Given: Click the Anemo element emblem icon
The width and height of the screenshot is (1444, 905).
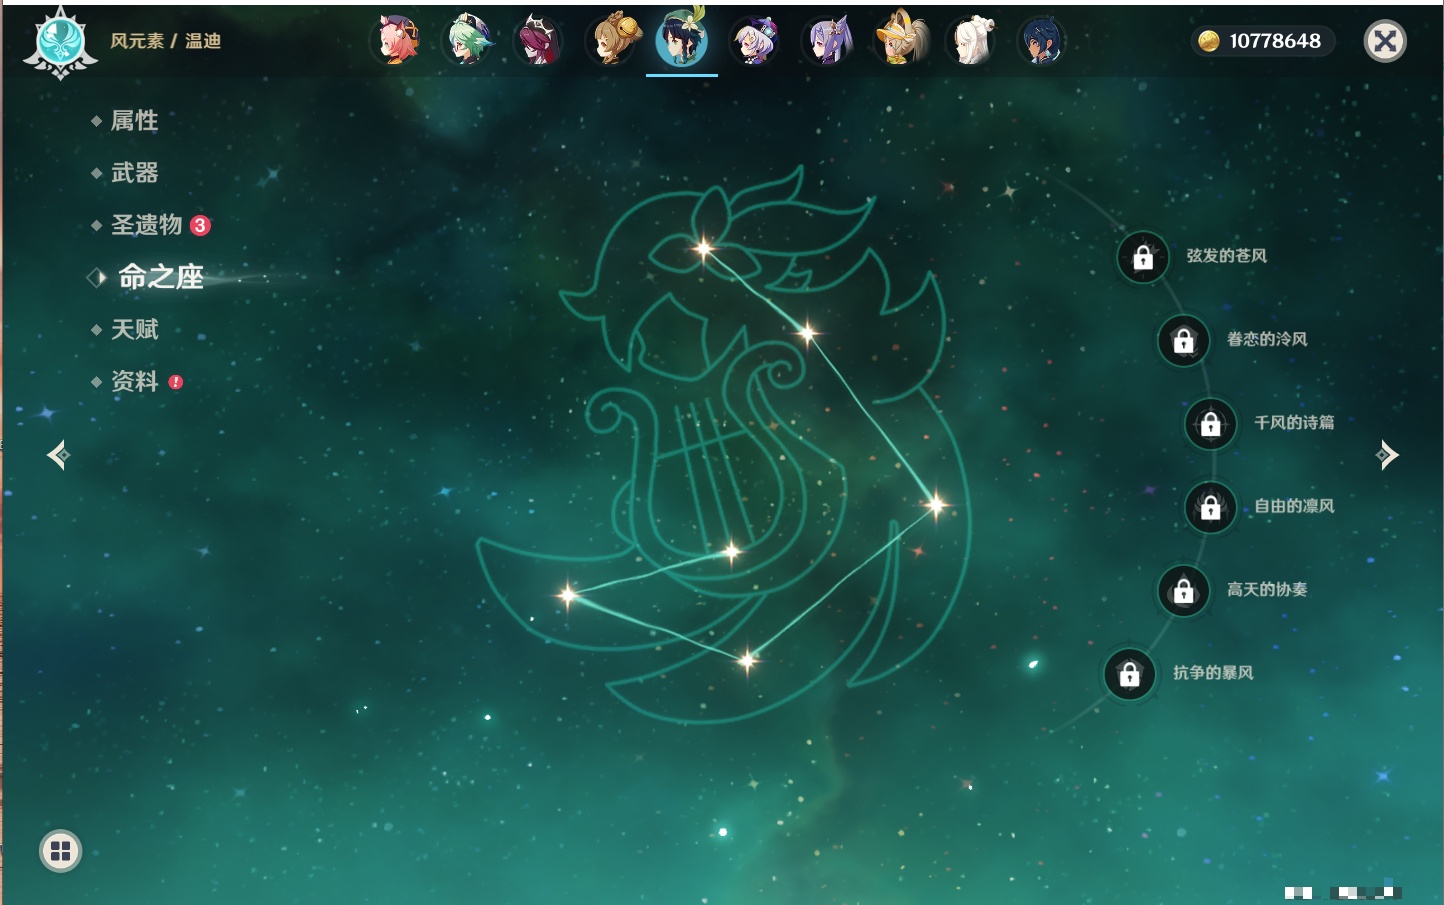Looking at the screenshot, I should coord(60,42).
